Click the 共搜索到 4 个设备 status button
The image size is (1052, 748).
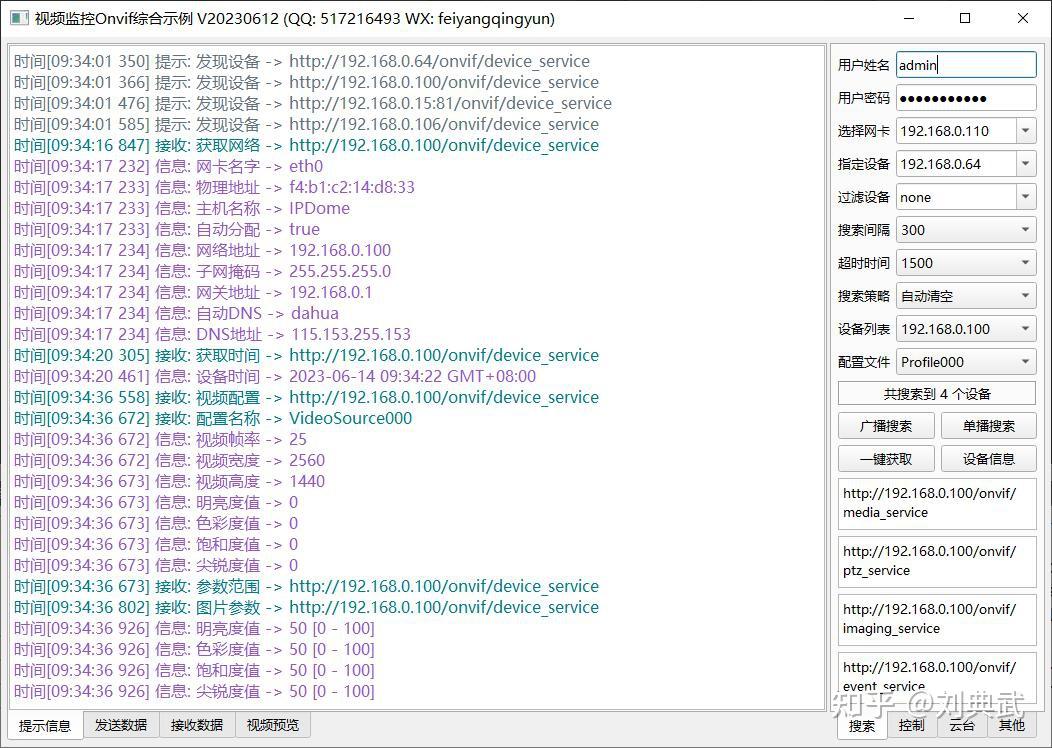point(936,392)
